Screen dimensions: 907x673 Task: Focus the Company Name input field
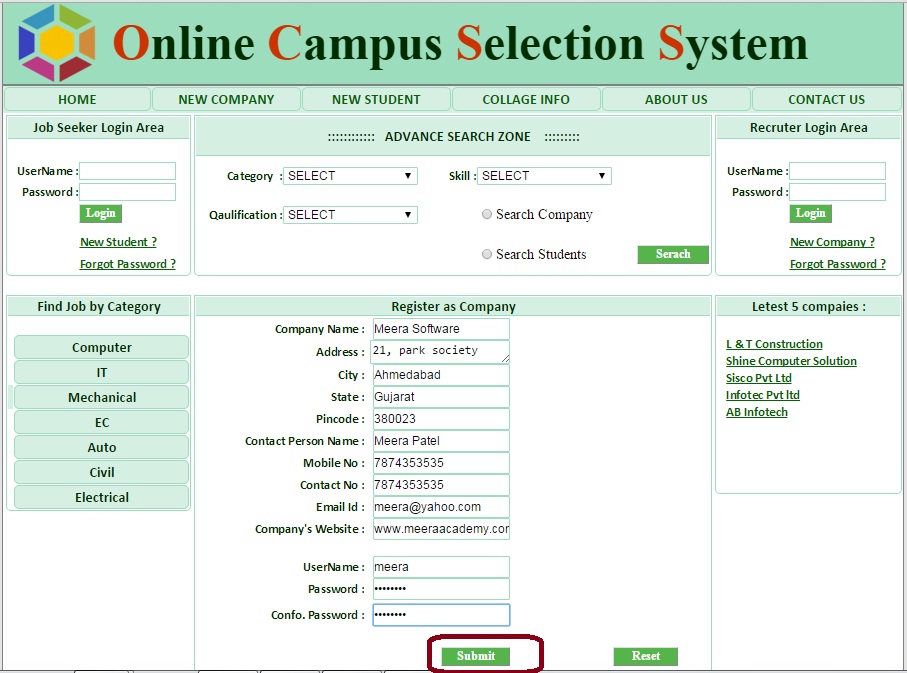click(x=440, y=329)
